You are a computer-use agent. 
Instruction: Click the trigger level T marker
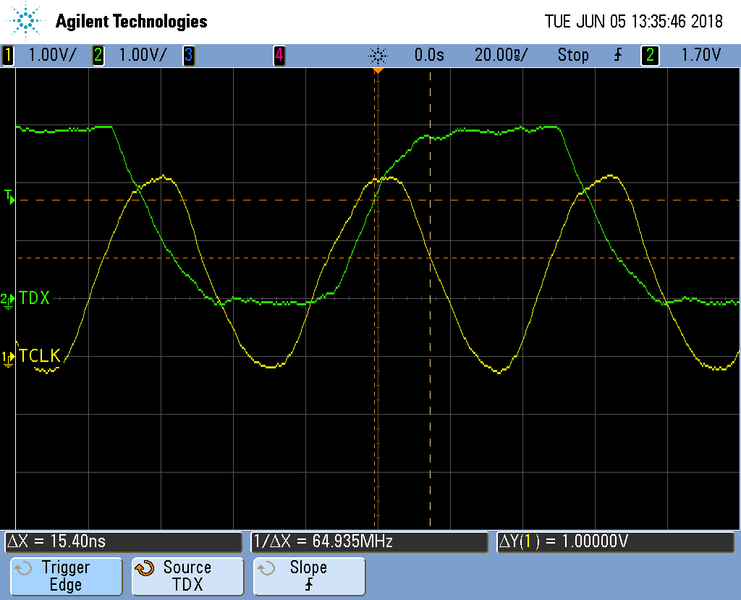tap(9, 197)
